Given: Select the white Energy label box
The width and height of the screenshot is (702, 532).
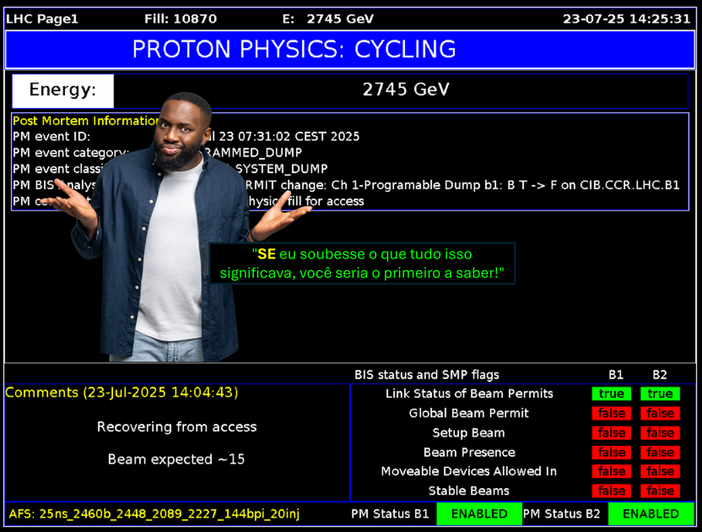Looking at the screenshot, I should coord(63,90).
